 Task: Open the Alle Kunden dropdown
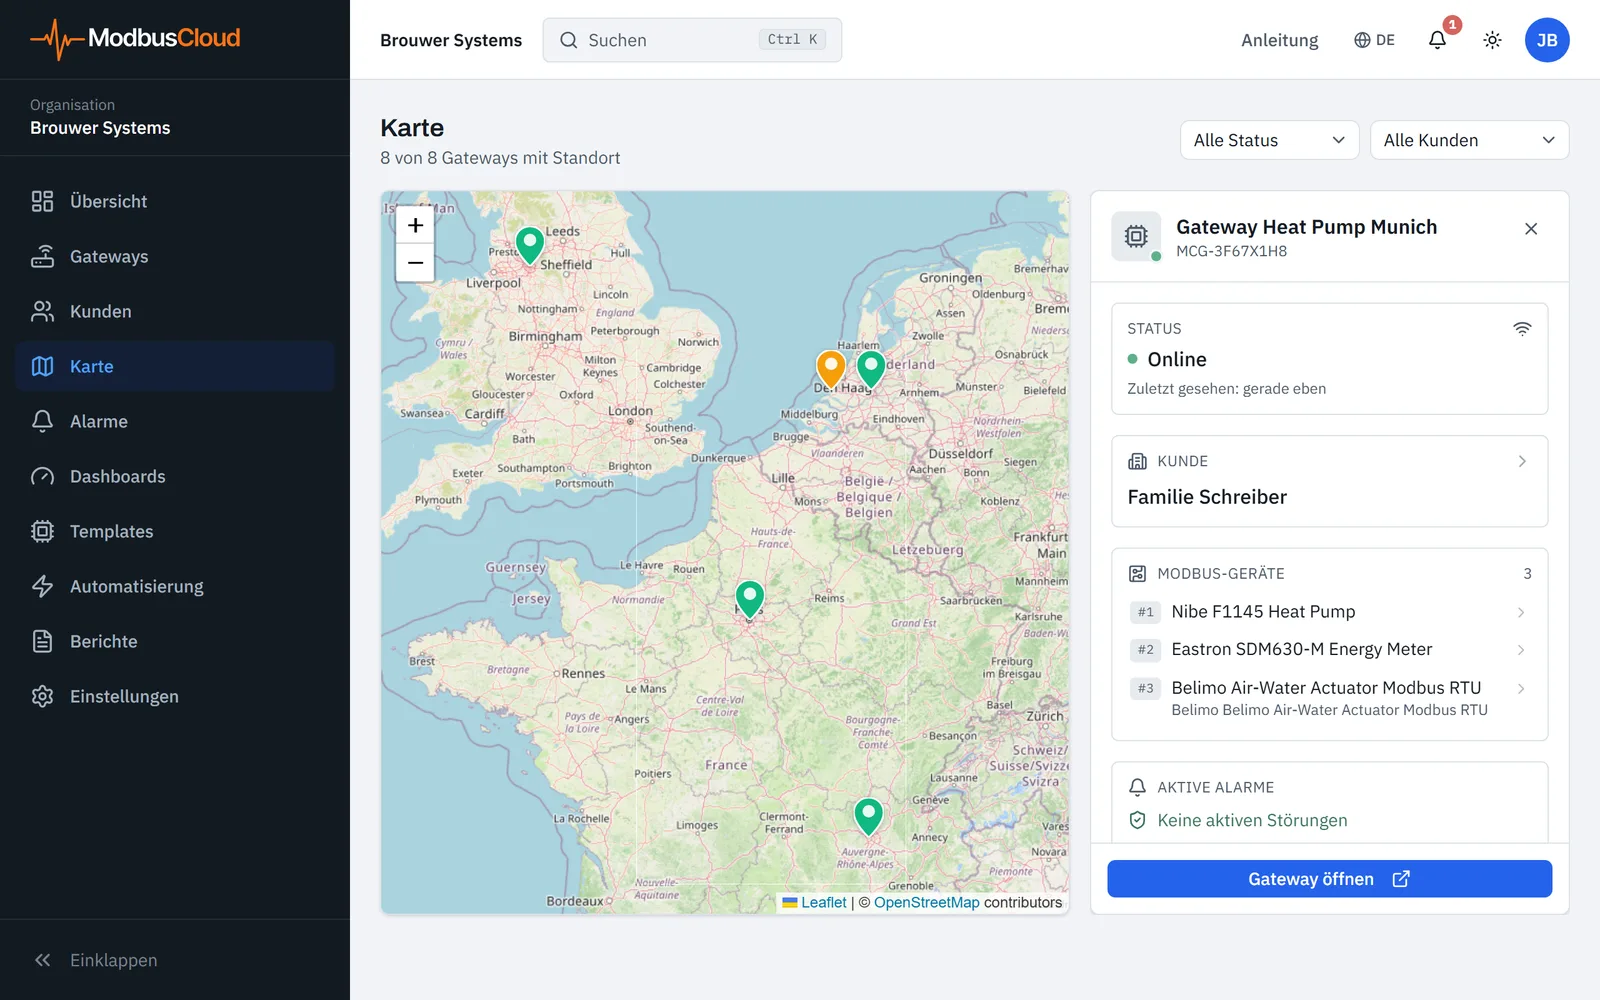click(x=1469, y=140)
